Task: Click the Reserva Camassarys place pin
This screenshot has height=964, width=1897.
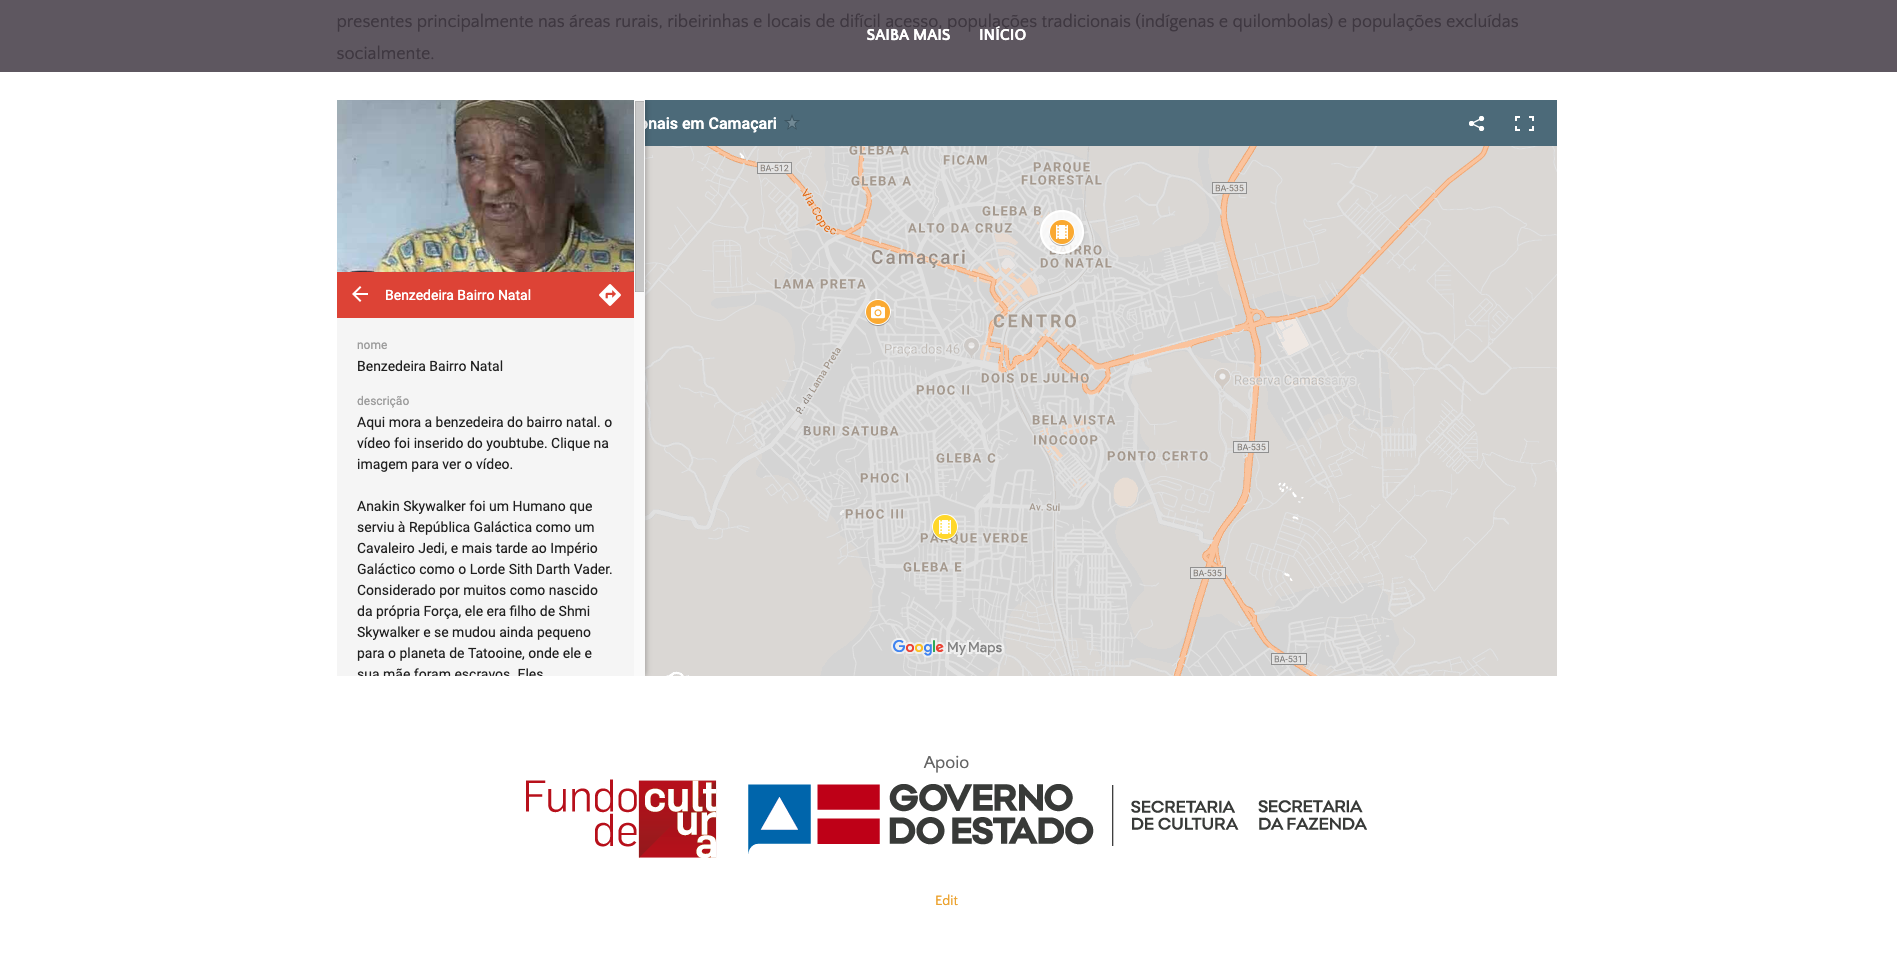Action: click(1222, 378)
